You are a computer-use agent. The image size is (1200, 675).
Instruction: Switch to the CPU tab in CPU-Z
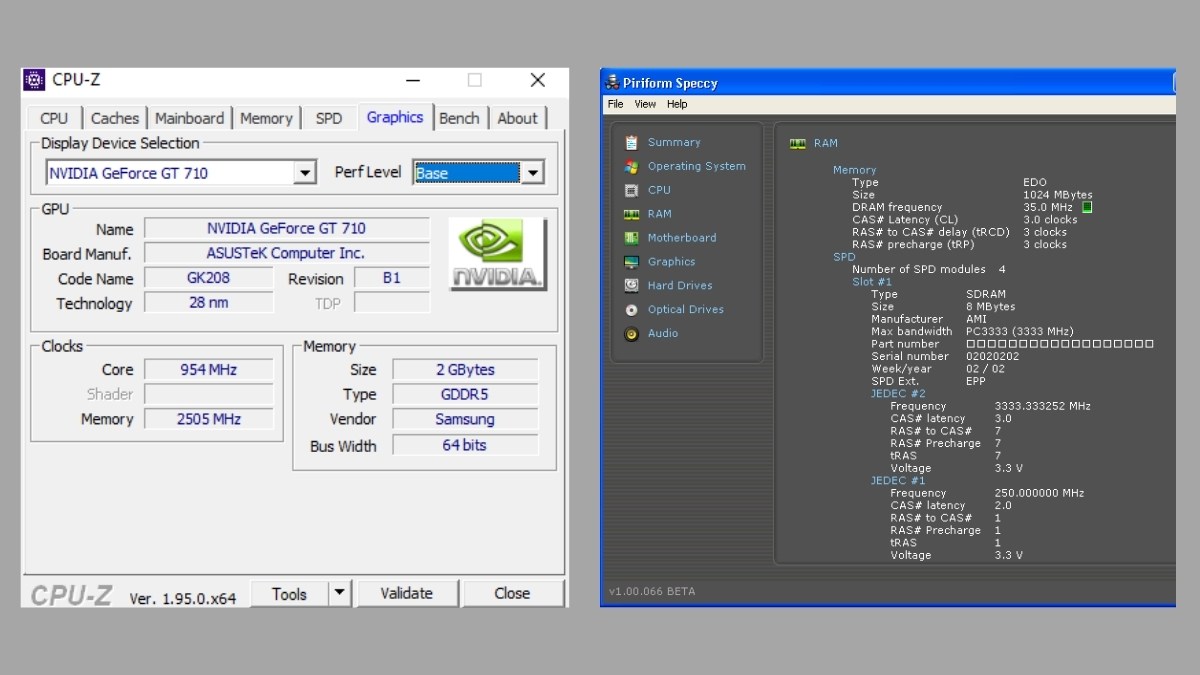54,118
